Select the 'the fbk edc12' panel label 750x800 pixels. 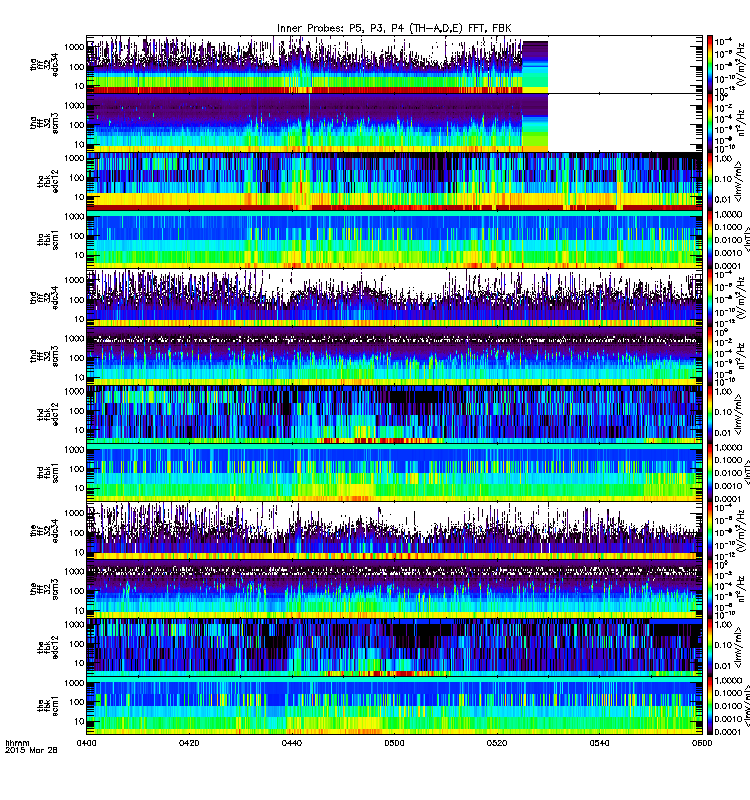click(48, 647)
